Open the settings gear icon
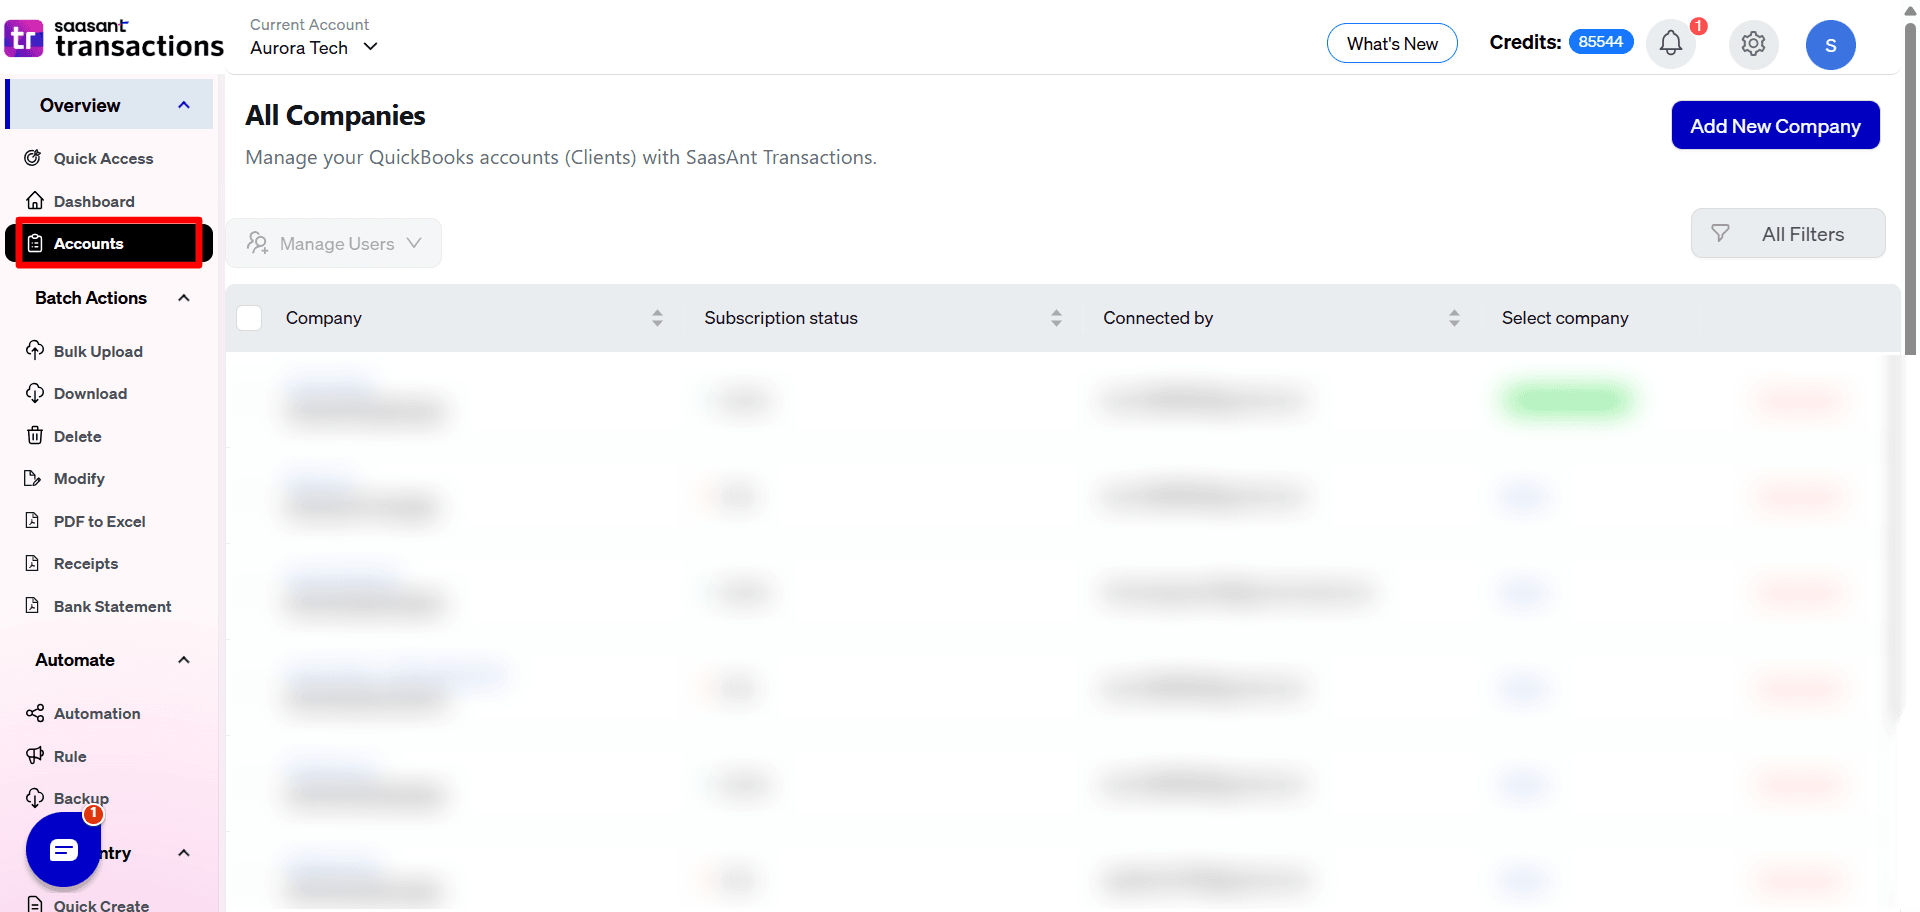1920x912 pixels. [1753, 44]
